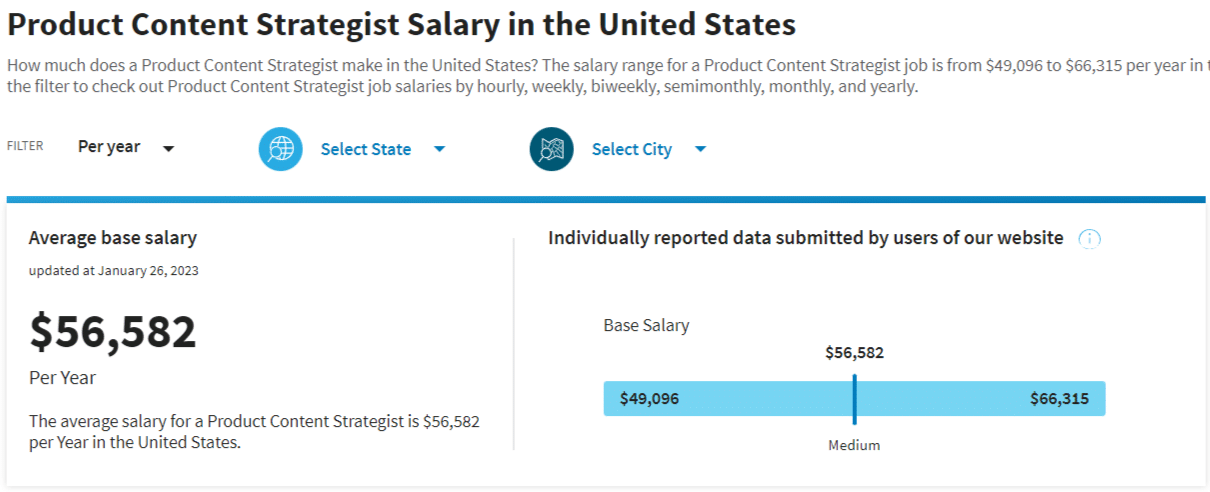
Task: Click the $66,315 maximum on salary bar
Action: [x=1059, y=399]
